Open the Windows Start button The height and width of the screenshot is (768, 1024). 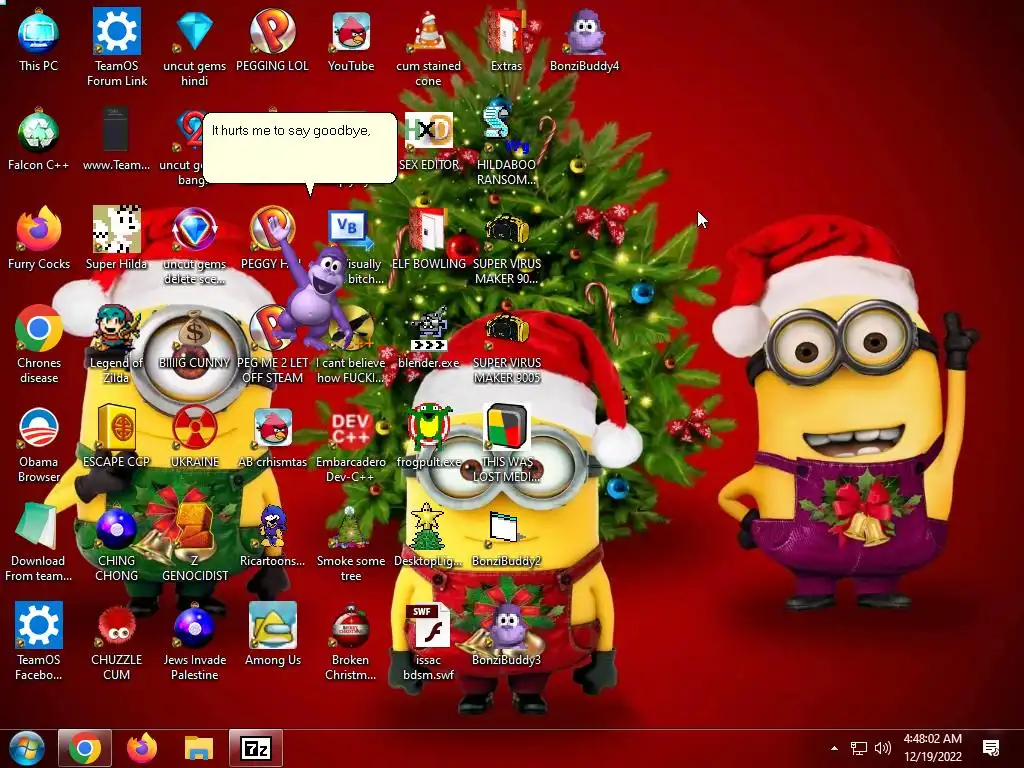pyautogui.click(x=27, y=748)
